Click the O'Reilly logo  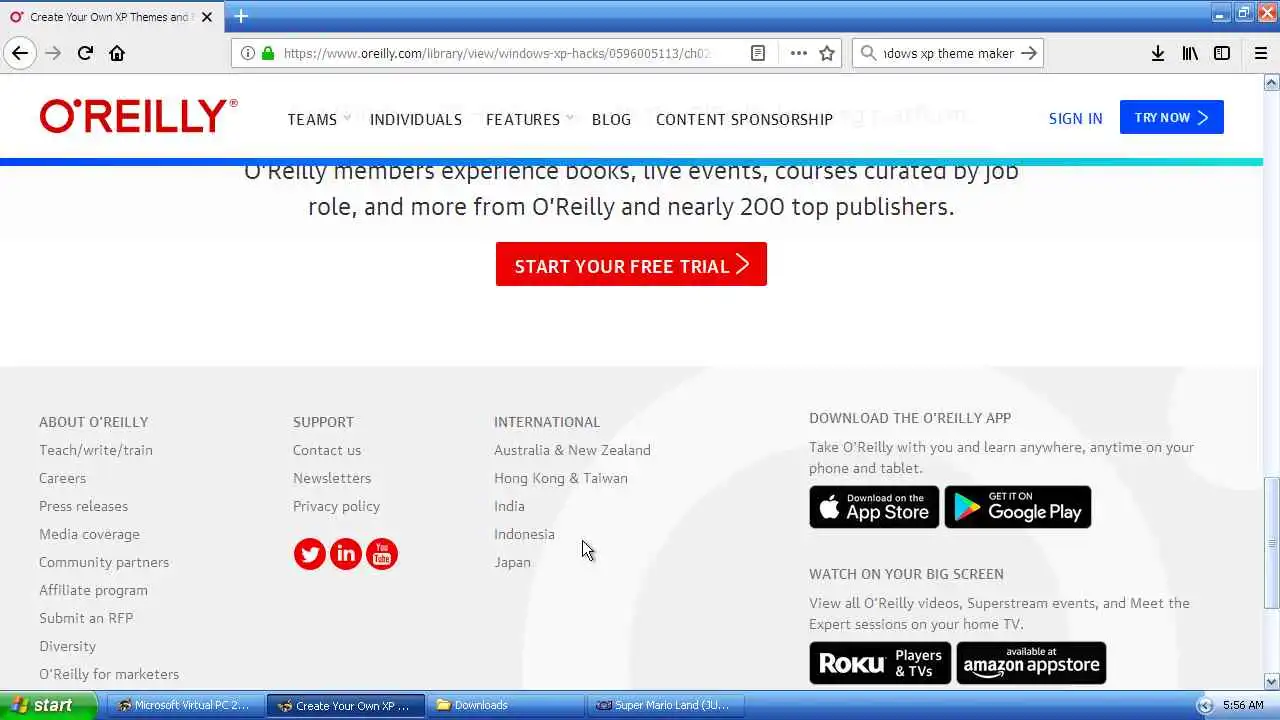pos(139,116)
